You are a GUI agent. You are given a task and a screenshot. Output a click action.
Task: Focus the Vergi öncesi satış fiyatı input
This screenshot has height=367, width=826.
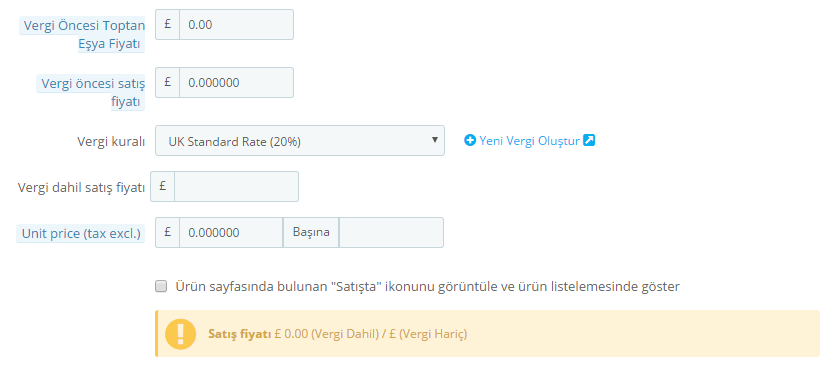tap(237, 82)
